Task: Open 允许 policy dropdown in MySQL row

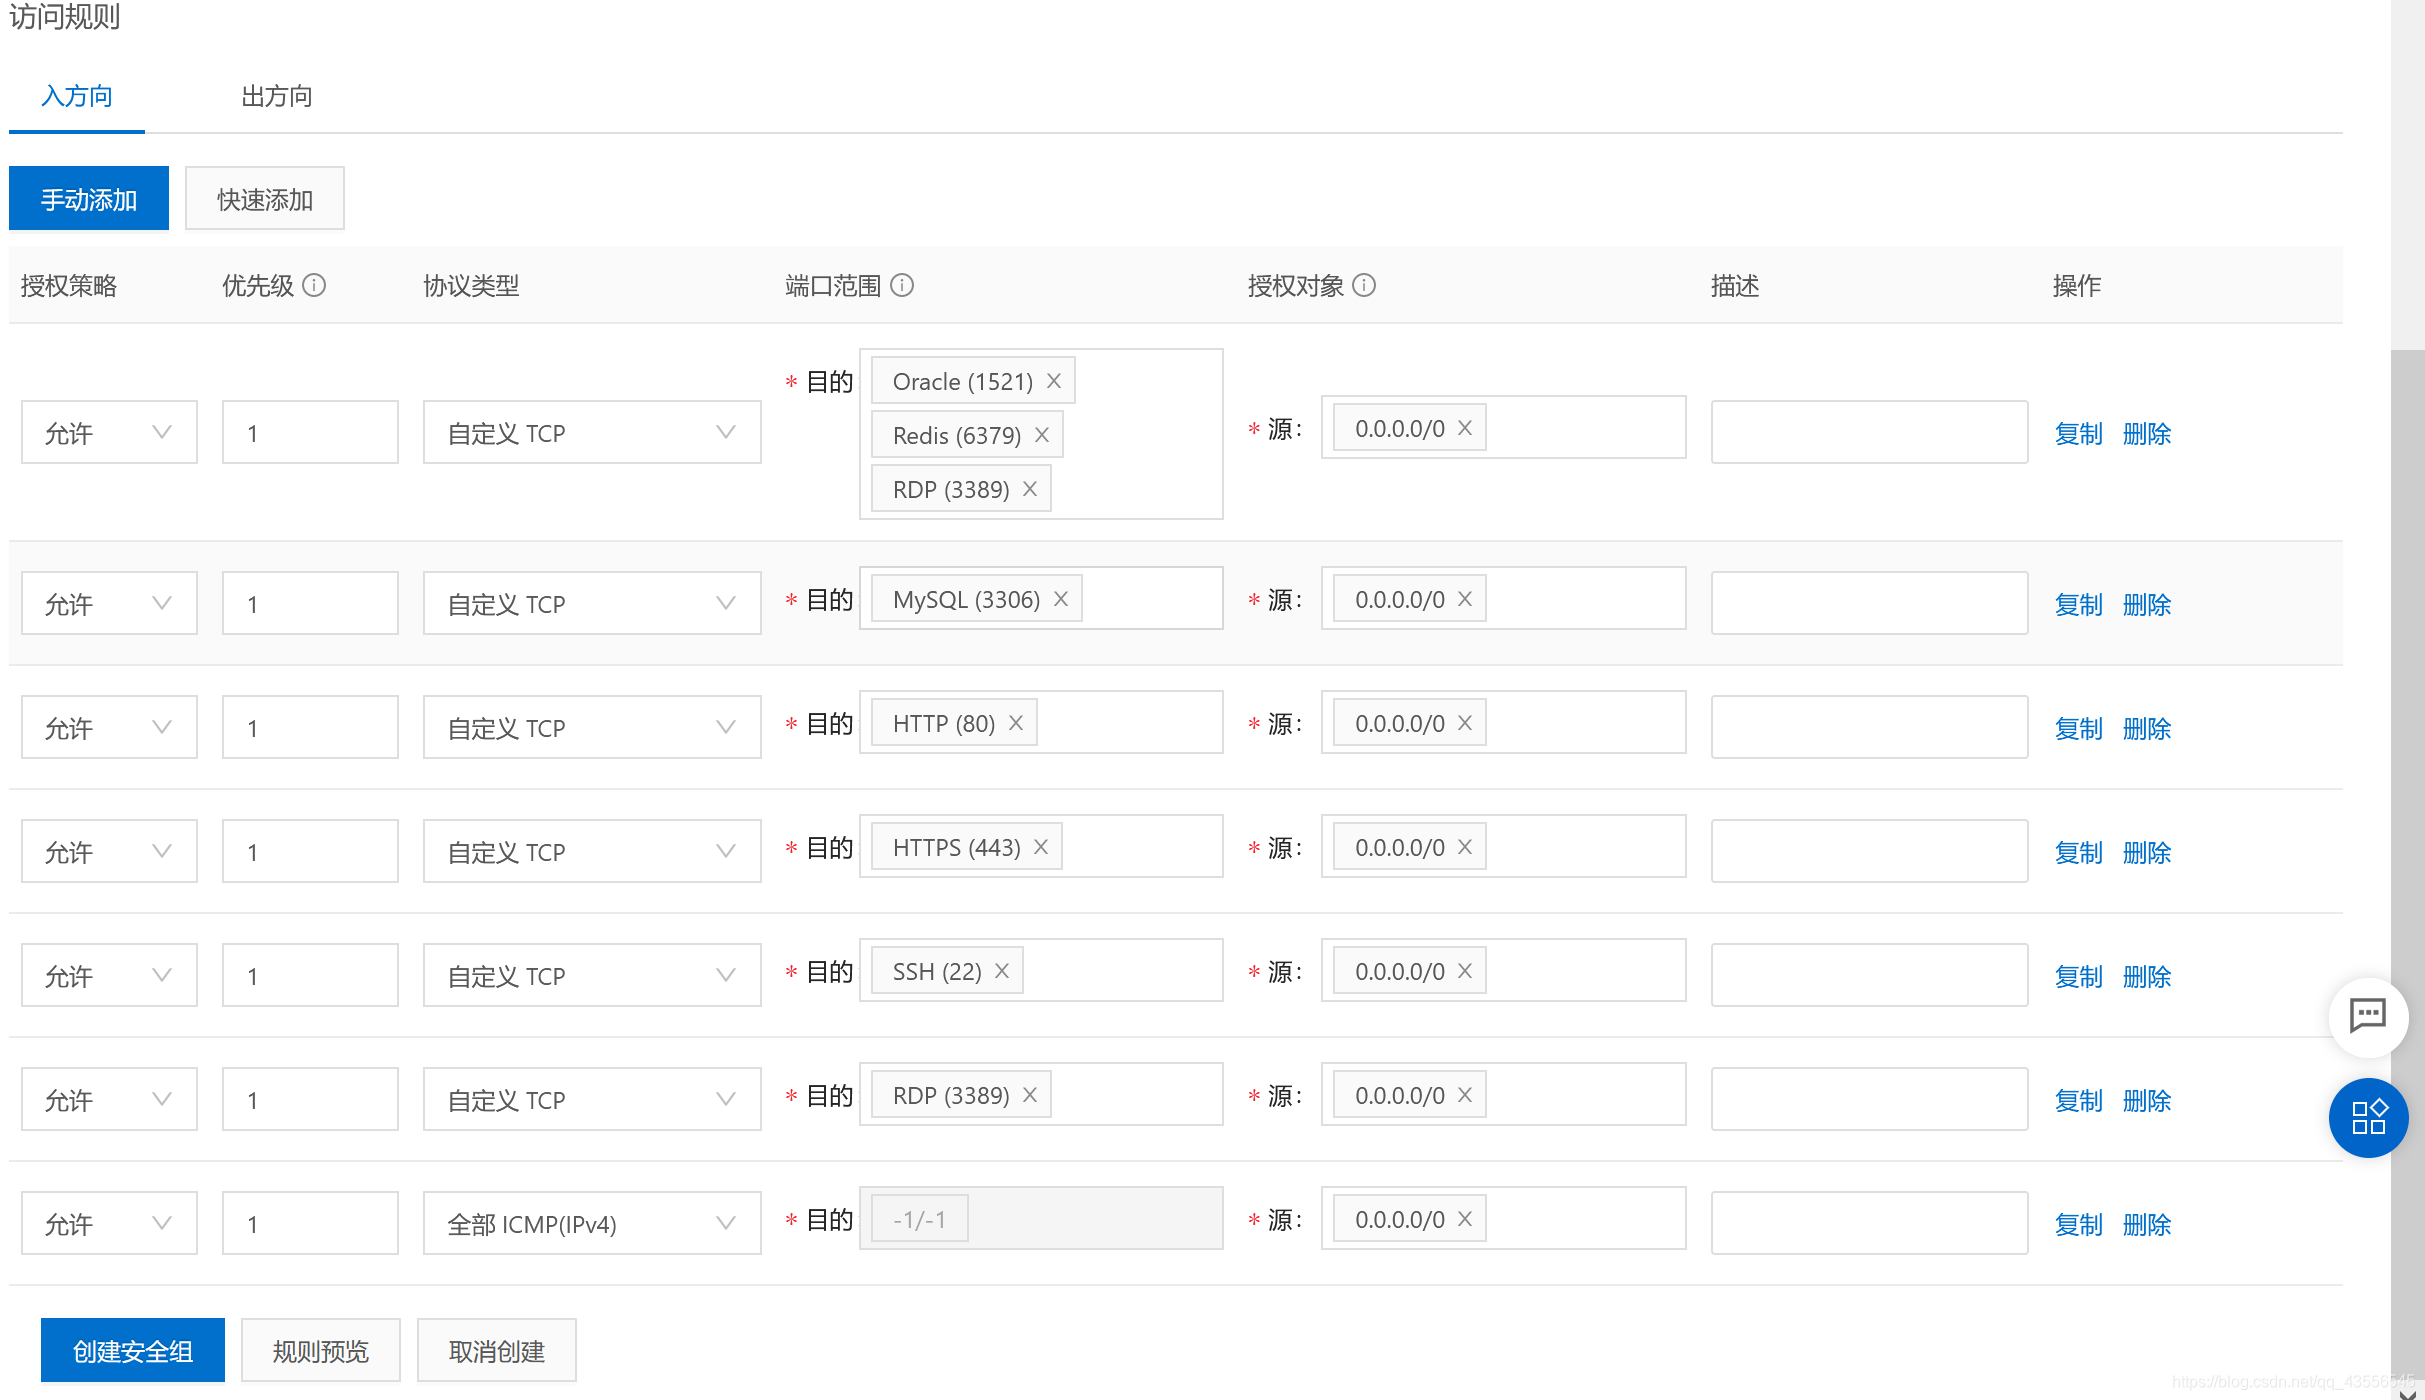Action: (x=109, y=604)
